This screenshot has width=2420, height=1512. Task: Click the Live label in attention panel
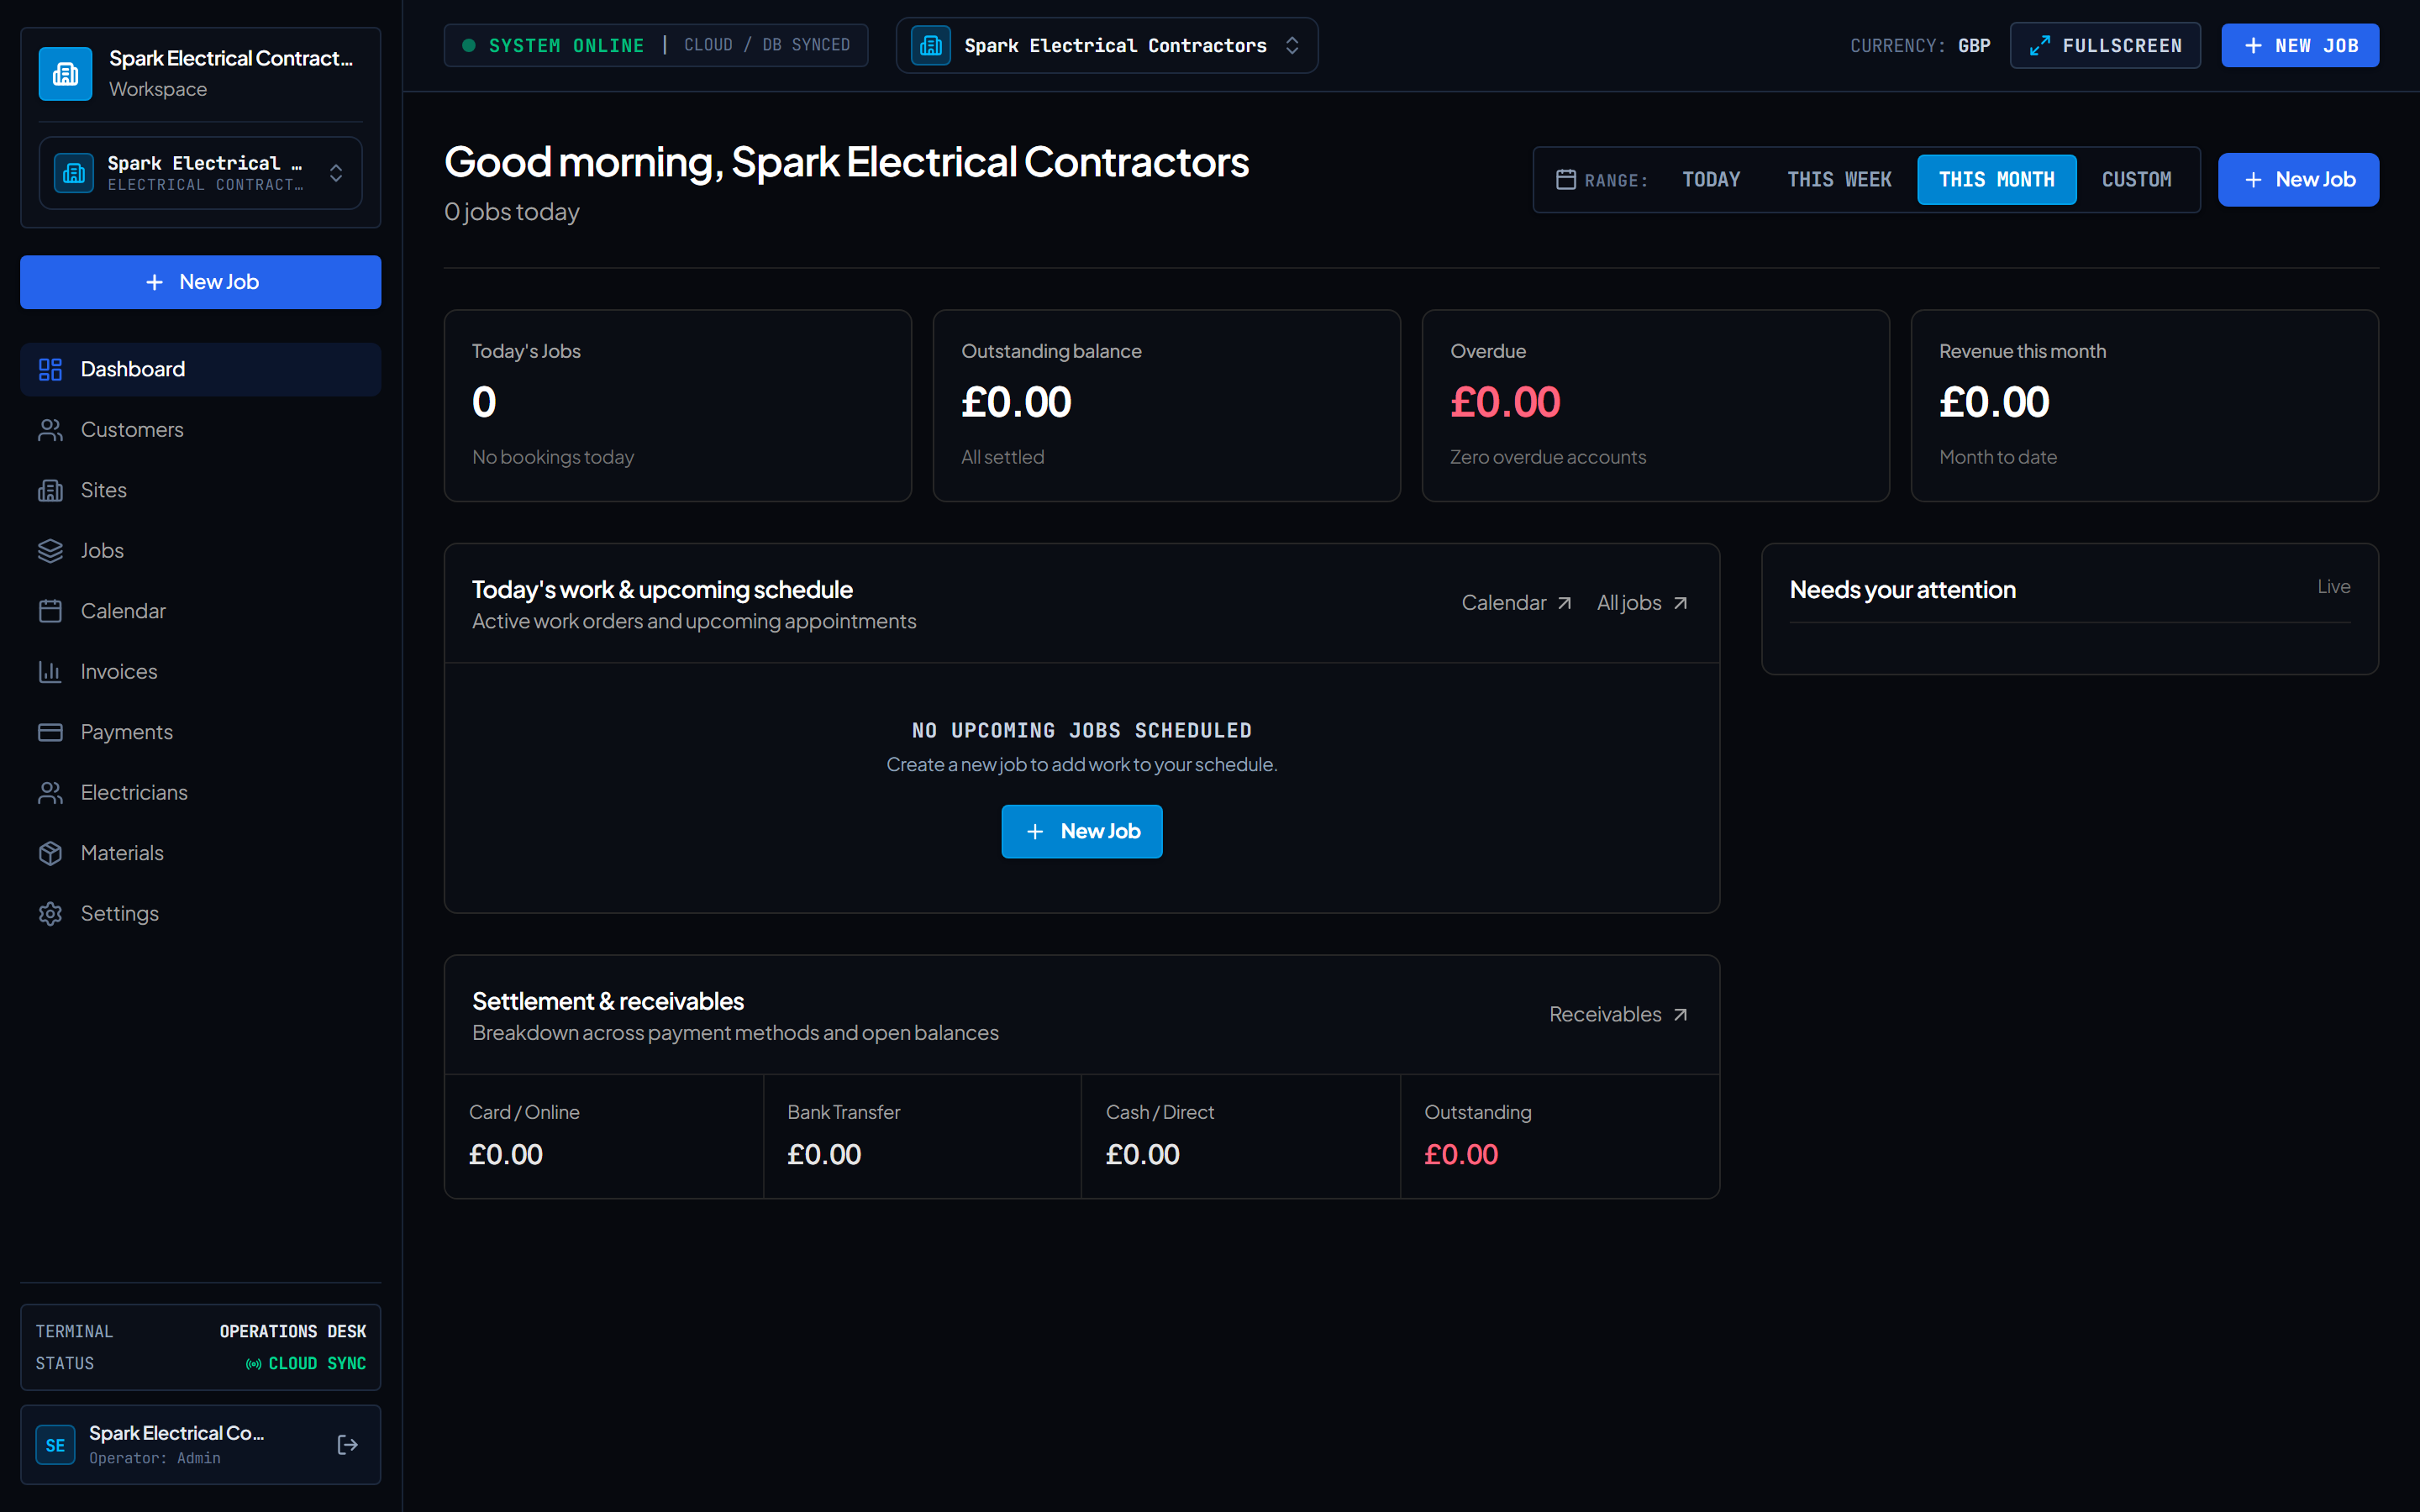[2334, 587]
